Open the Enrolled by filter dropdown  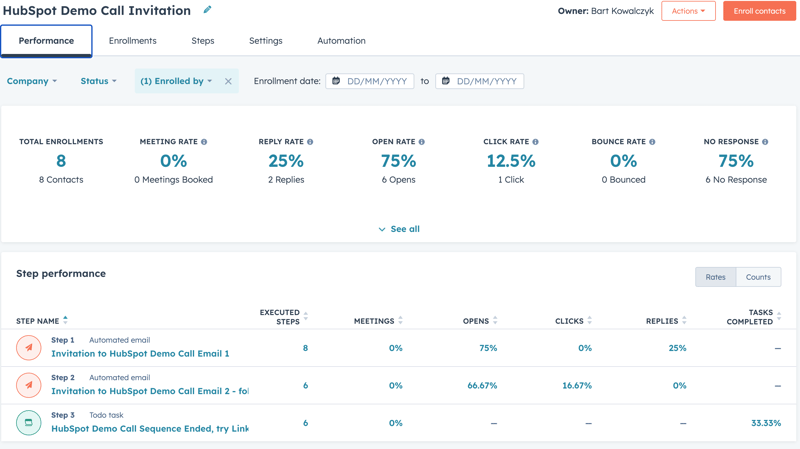point(176,81)
